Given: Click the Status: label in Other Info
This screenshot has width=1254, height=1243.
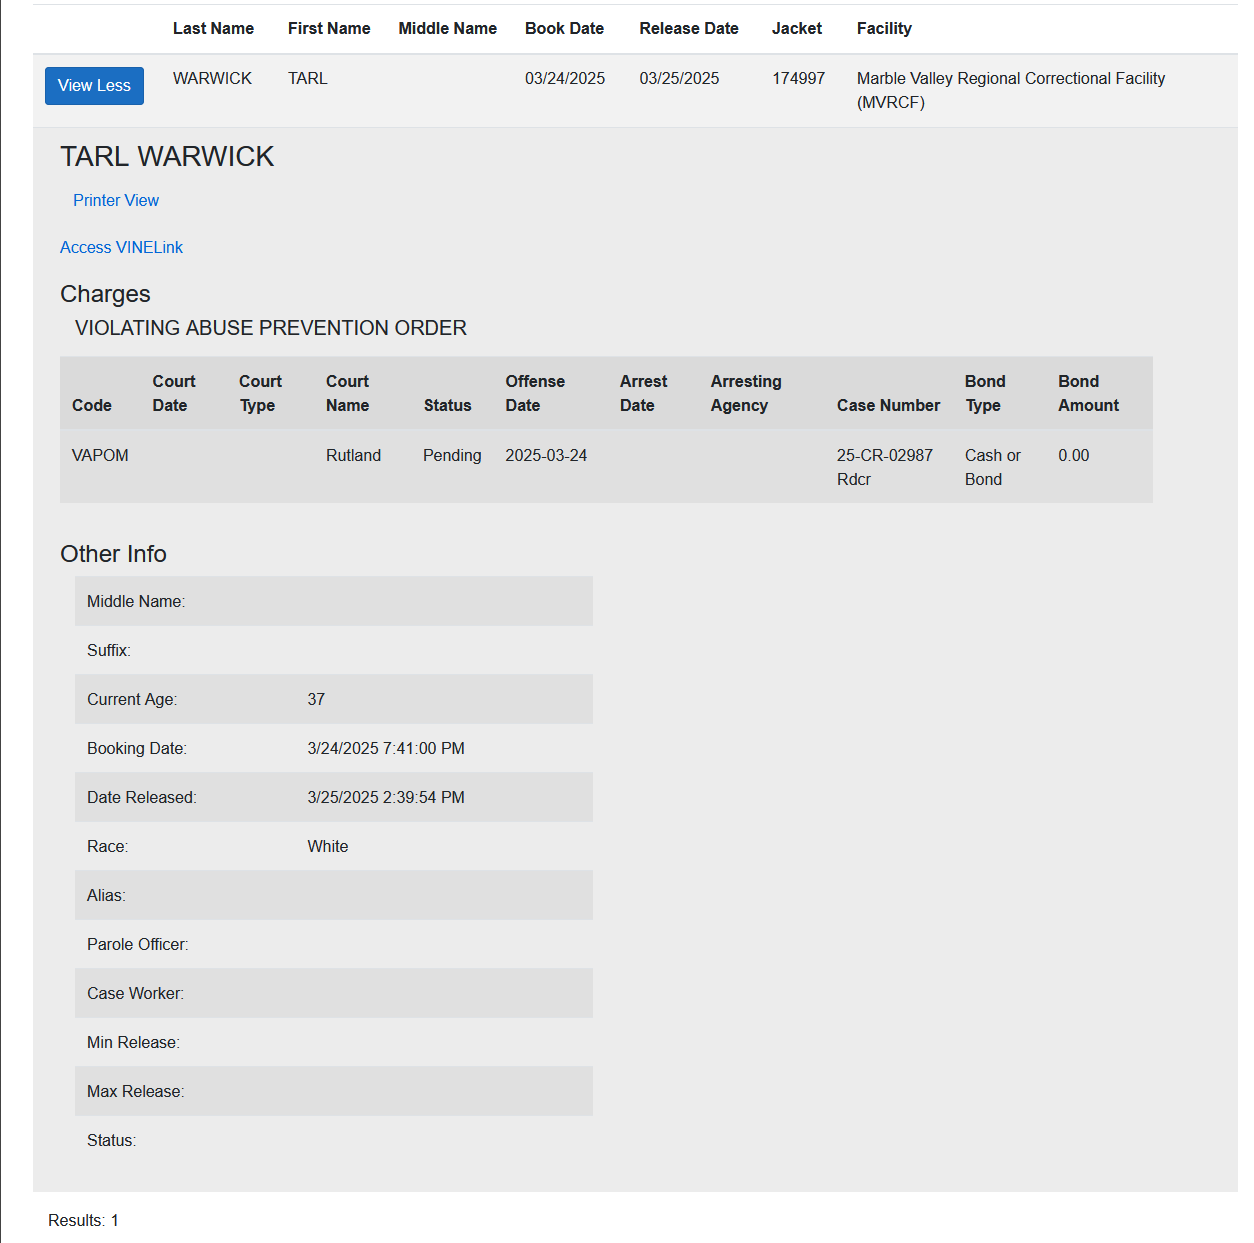Looking at the screenshot, I should 111,1140.
